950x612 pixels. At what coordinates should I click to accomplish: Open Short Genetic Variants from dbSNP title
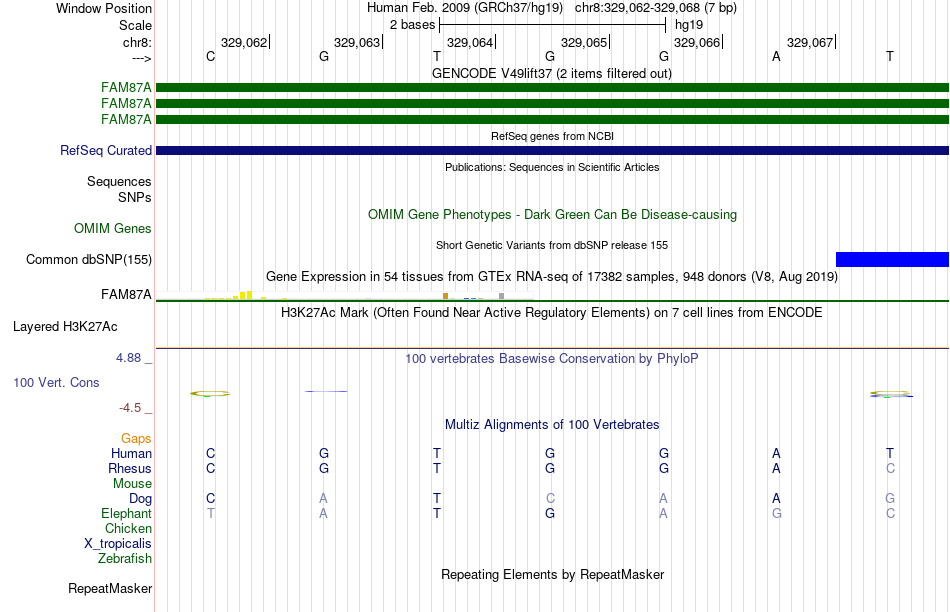pos(552,245)
